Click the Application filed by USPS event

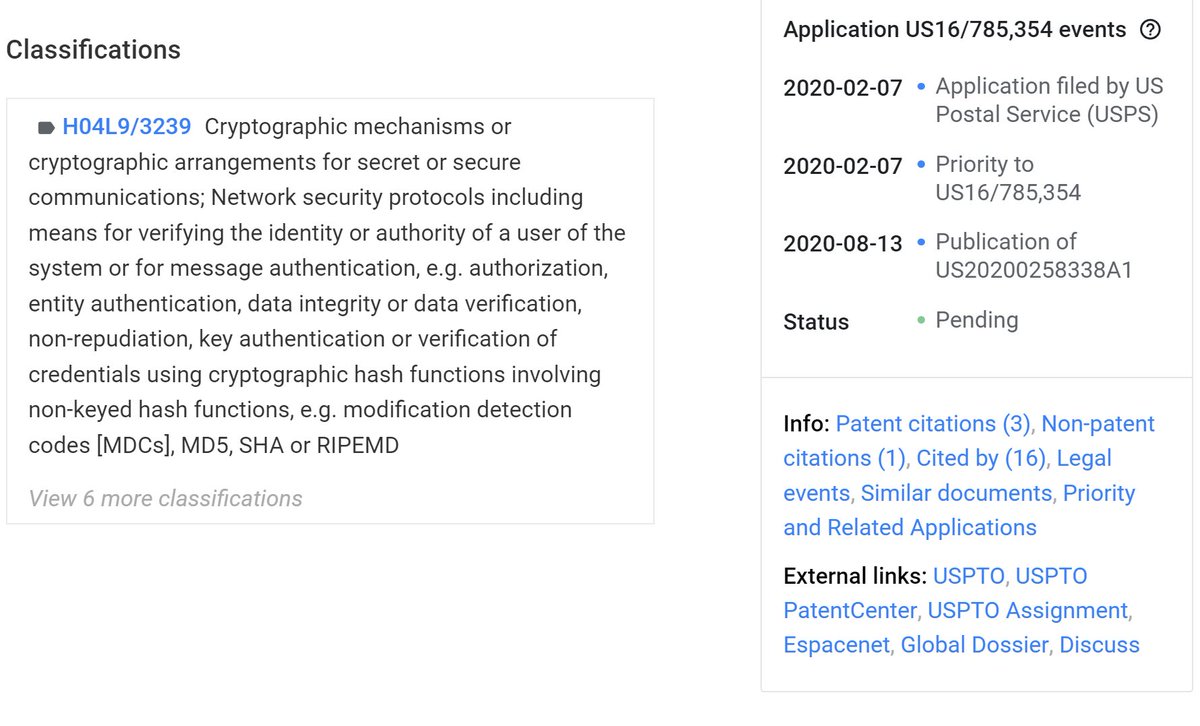[1047, 101]
